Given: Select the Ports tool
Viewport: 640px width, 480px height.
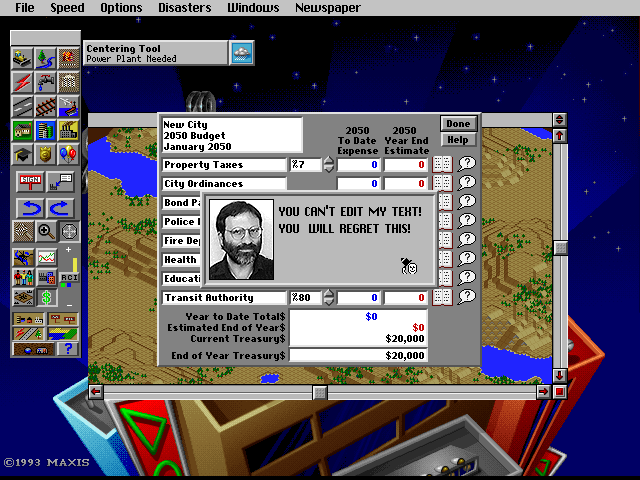Looking at the screenshot, I should pyautogui.click(x=69, y=106).
